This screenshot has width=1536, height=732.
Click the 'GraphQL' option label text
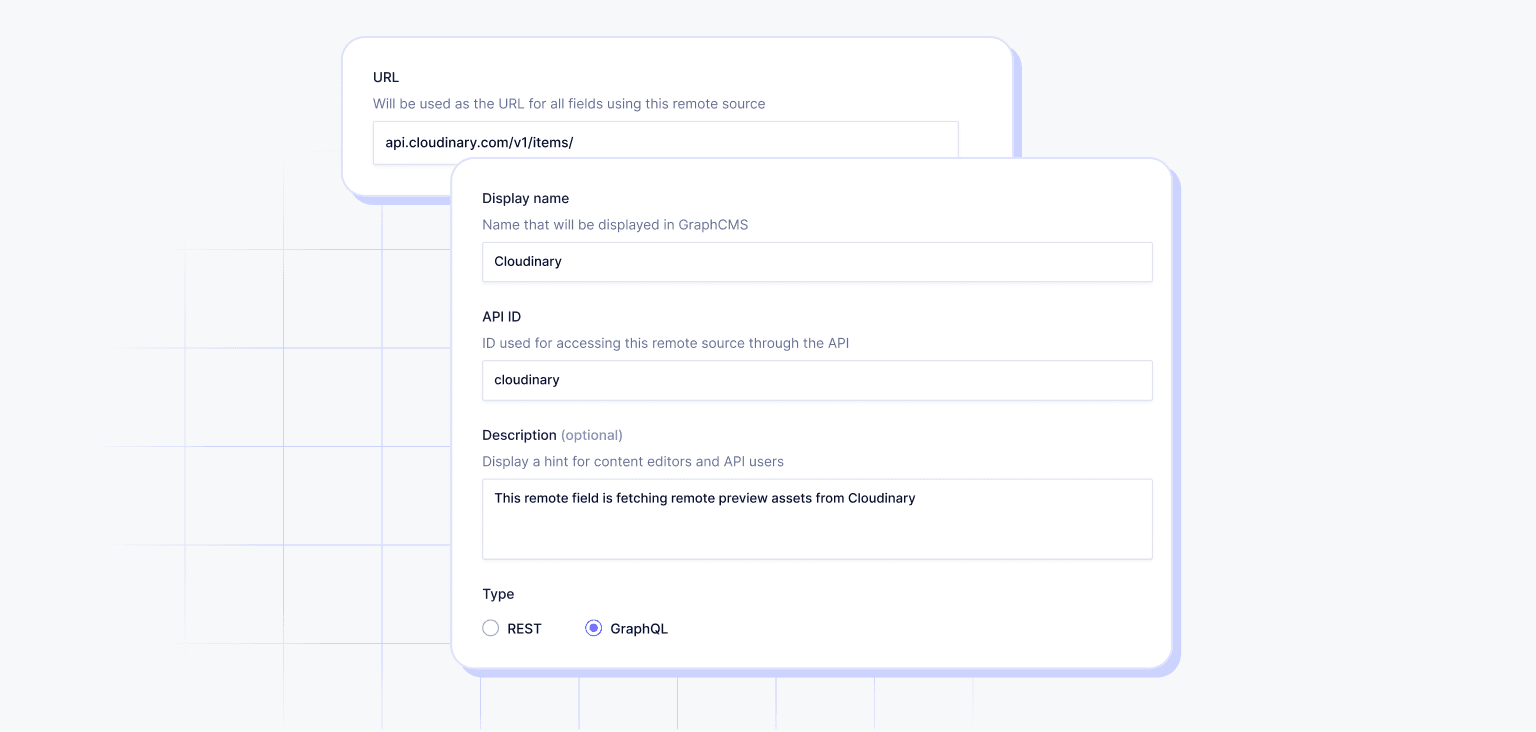pyautogui.click(x=639, y=629)
